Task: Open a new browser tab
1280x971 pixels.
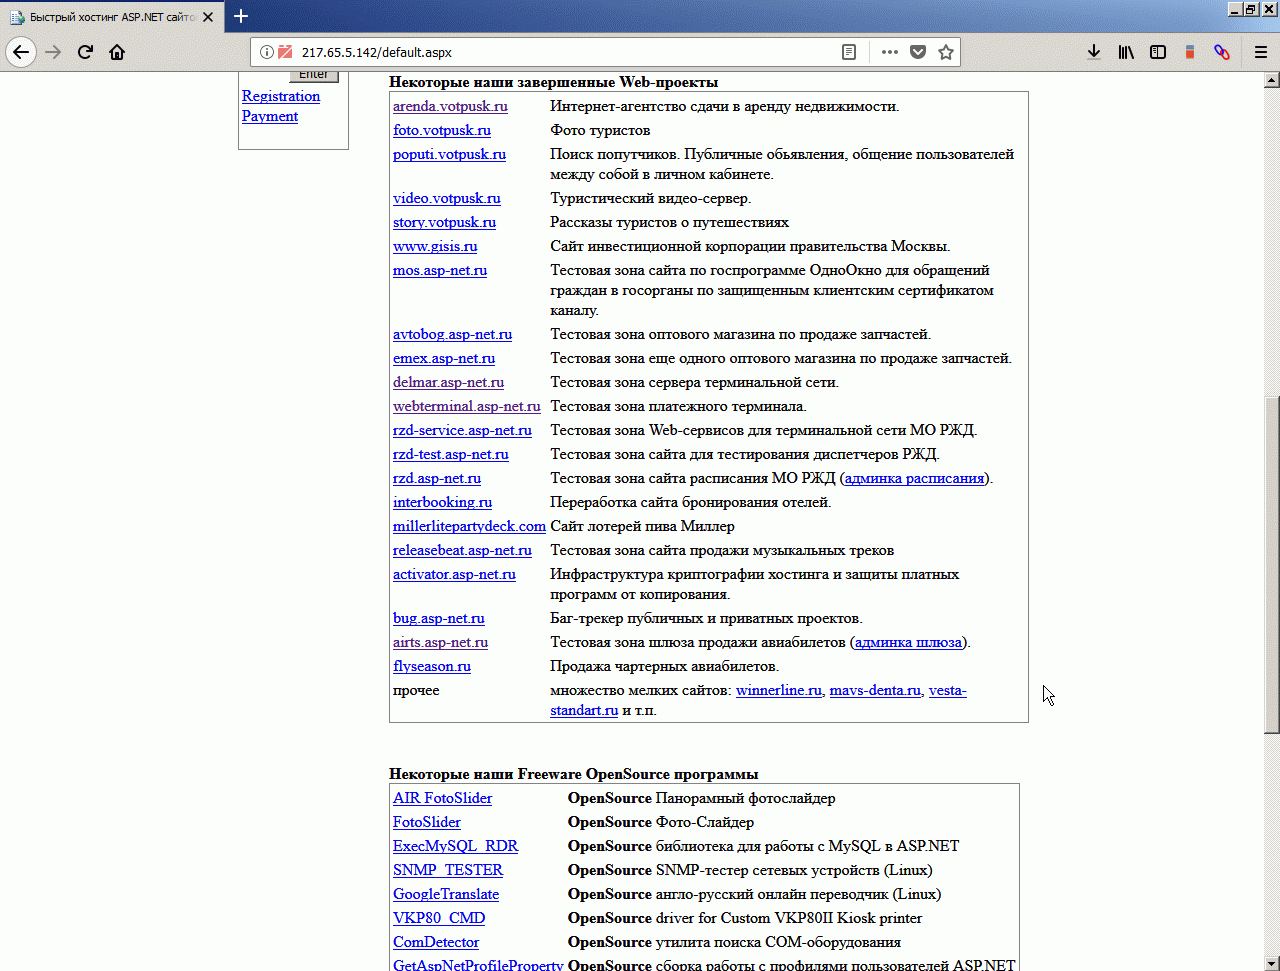Action: click(241, 17)
